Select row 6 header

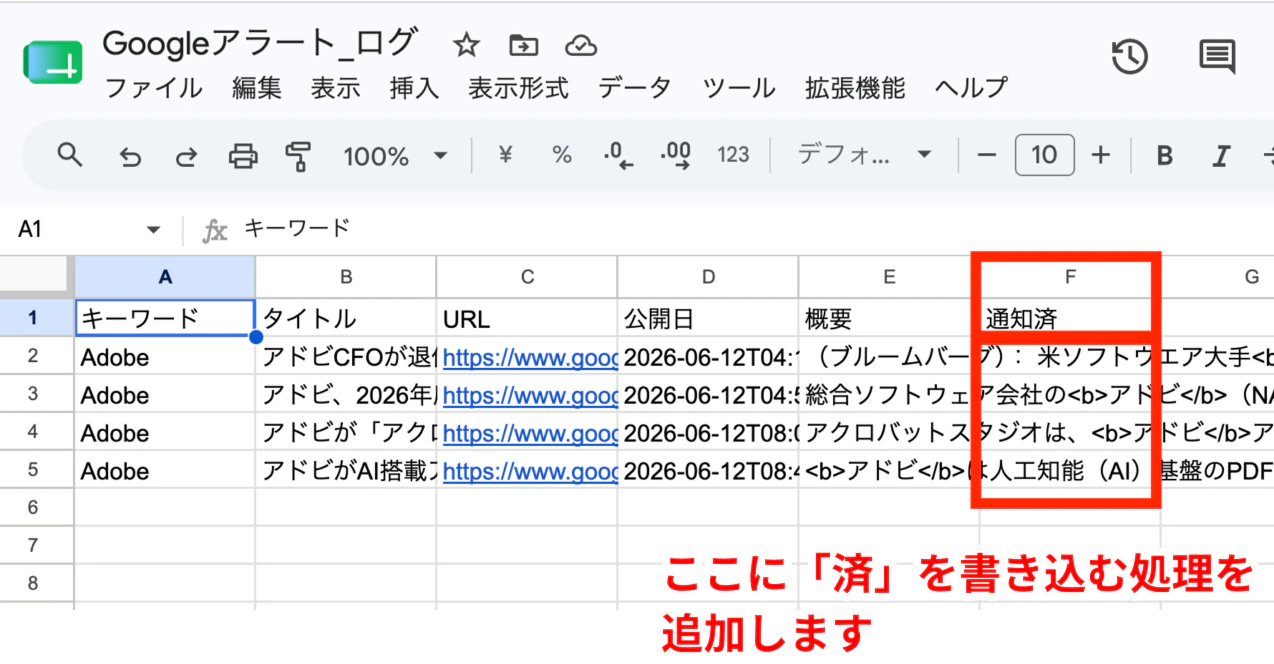coord(37,508)
